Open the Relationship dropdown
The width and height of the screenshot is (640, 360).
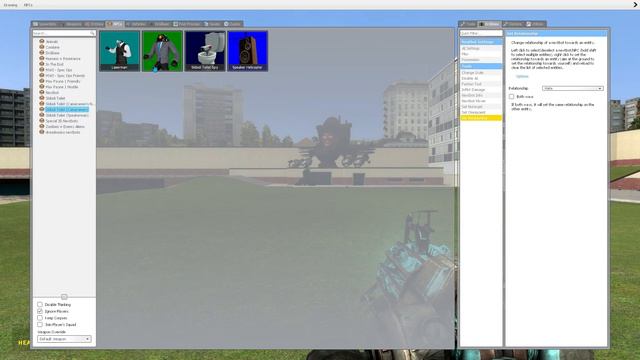pyautogui.click(x=572, y=88)
